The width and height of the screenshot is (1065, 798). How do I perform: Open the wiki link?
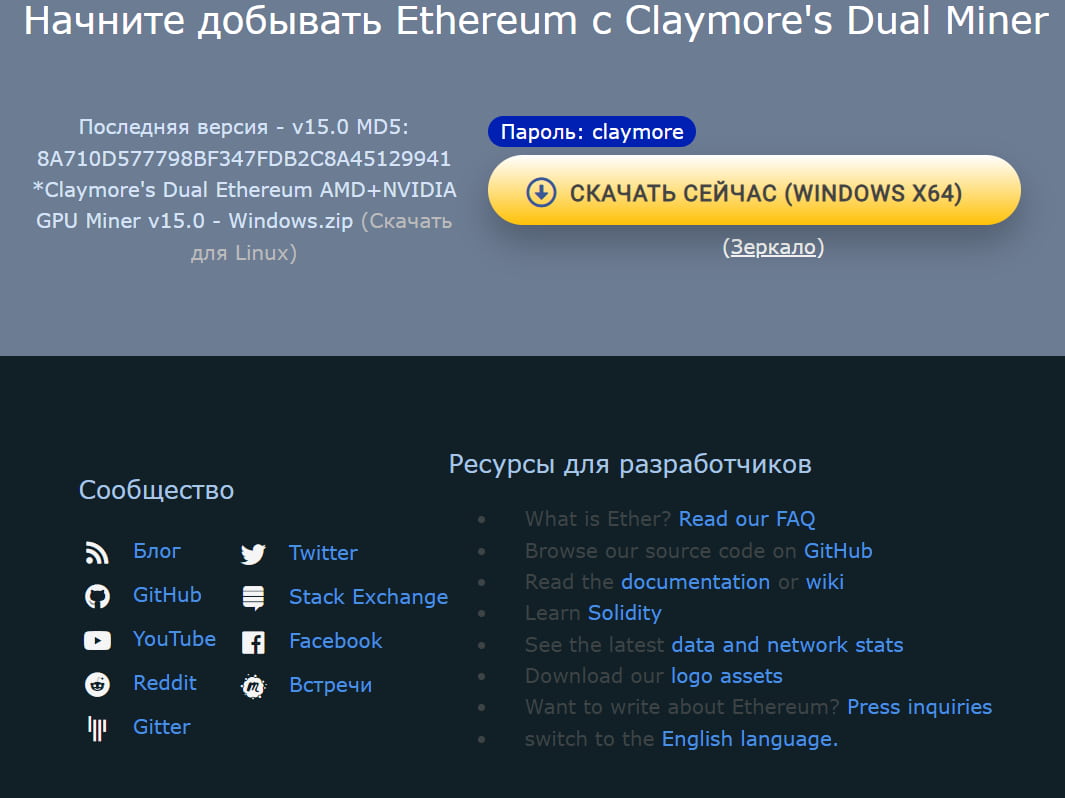[825, 582]
